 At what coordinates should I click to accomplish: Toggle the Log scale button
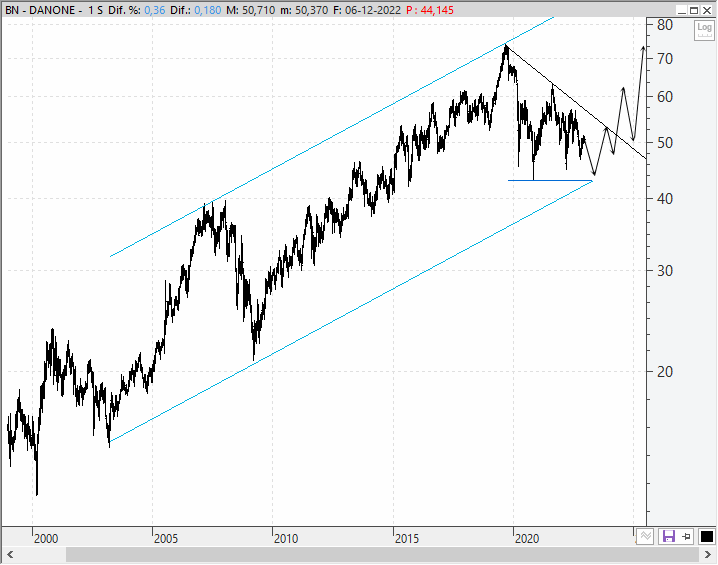[x=704, y=30]
